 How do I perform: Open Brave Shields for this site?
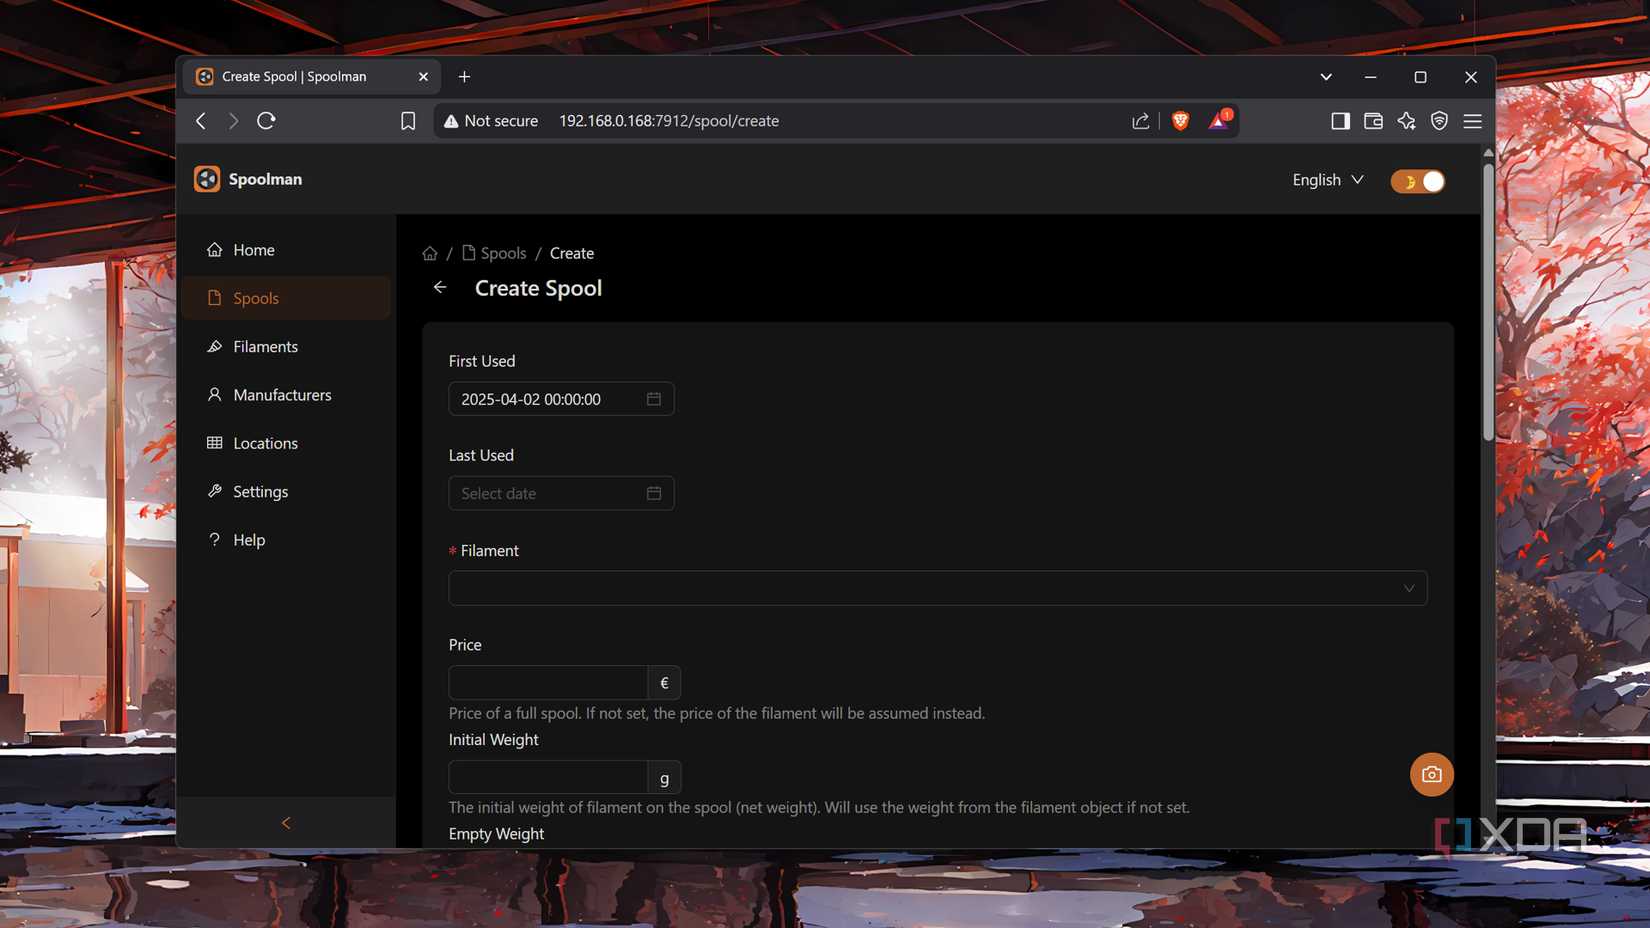pyautogui.click(x=1180, y=120)
